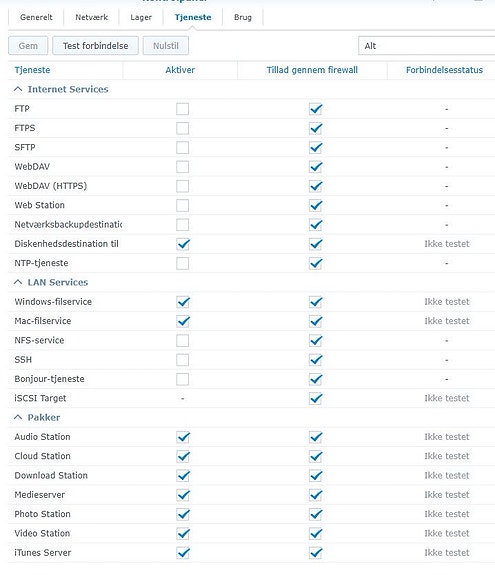Collapse the Internet Services section
The height and width of the screenshot is (575, 495).
click(x=18, y=89)
